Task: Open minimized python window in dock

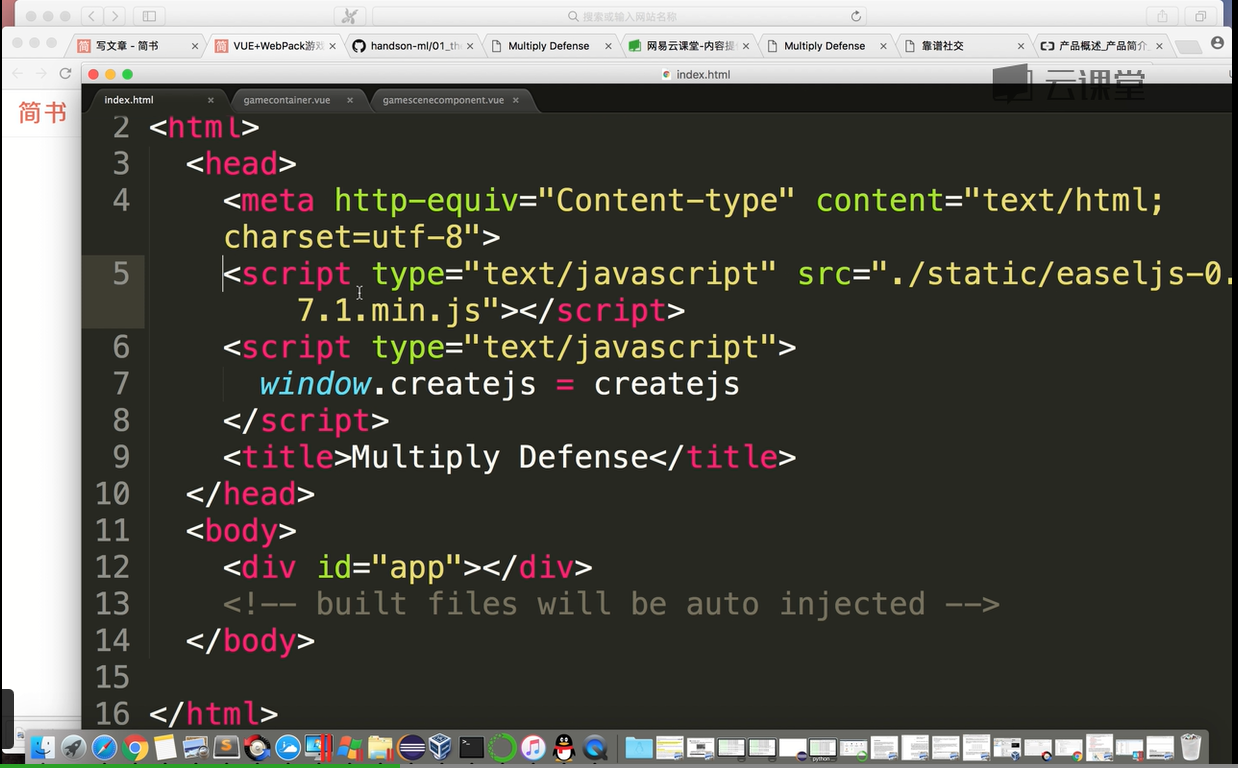Action: [x=822, y=748]
